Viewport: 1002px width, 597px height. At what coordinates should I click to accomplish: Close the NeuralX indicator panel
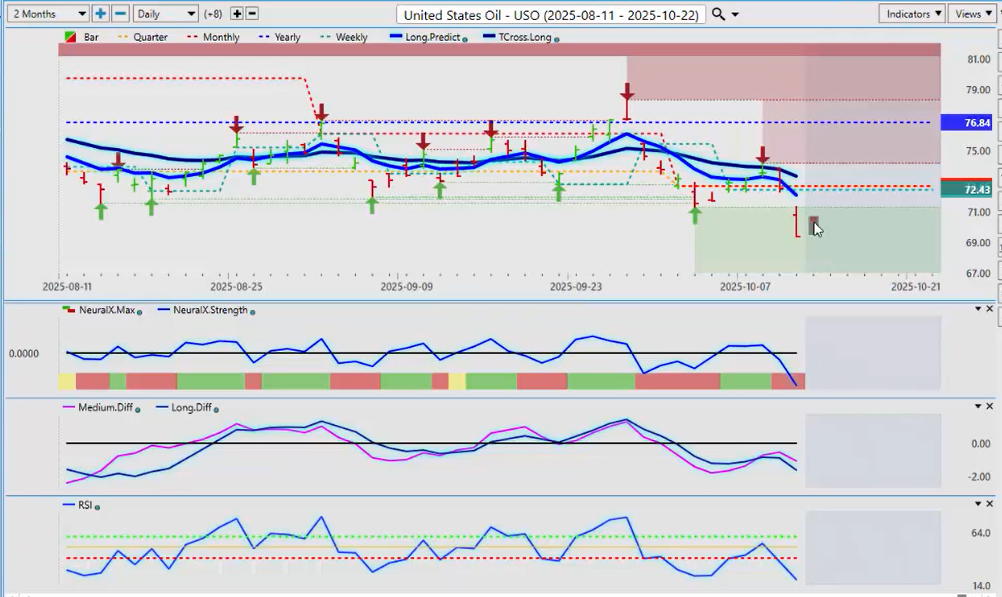tap(990, 309)
